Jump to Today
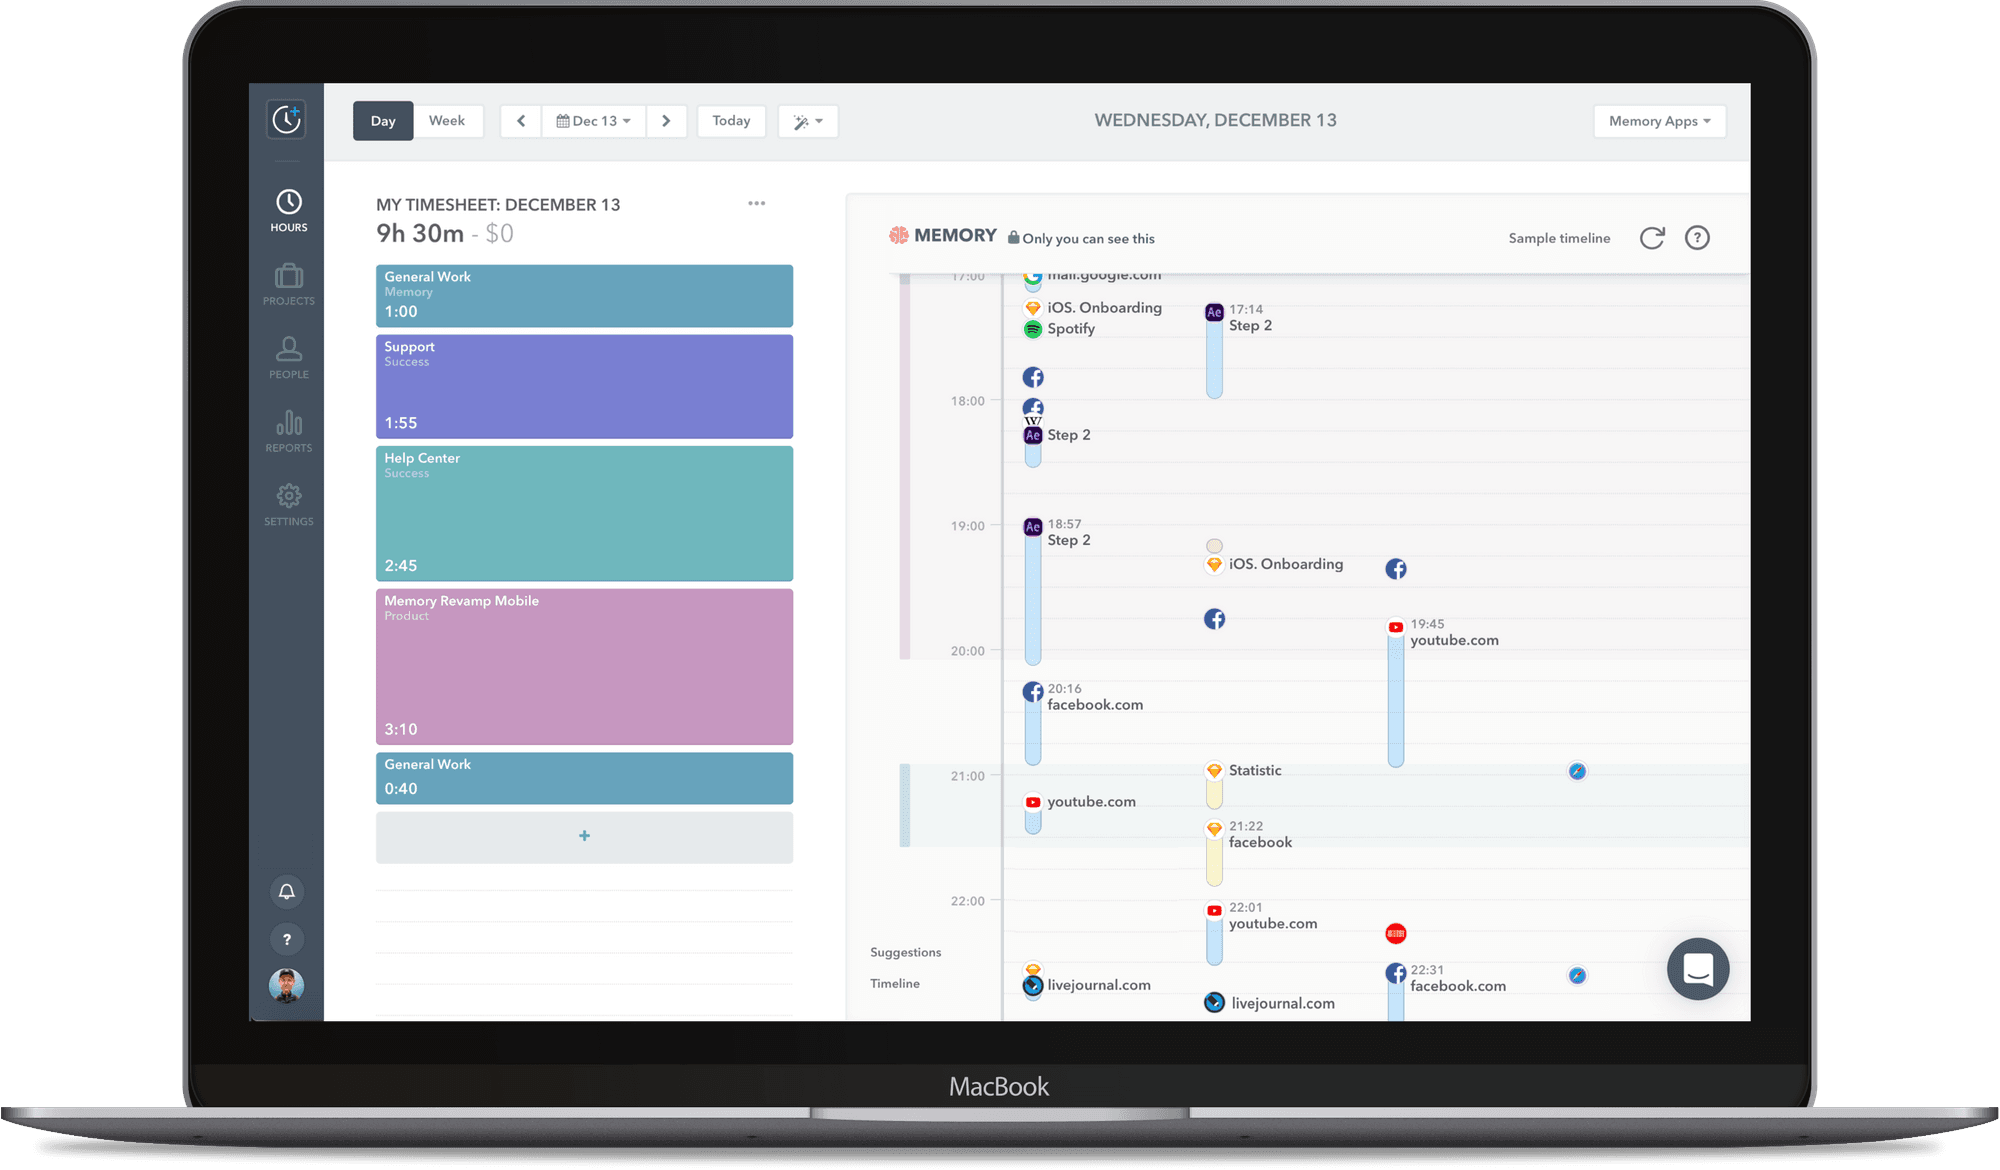2000x1170 pixels. [x=731, y=121]
